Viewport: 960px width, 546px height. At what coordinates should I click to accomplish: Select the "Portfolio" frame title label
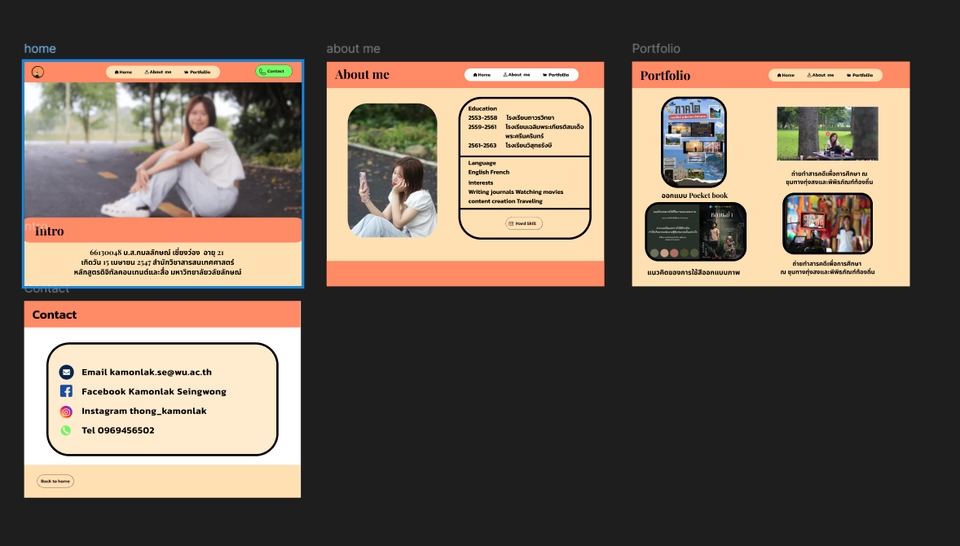pos(656,49)
